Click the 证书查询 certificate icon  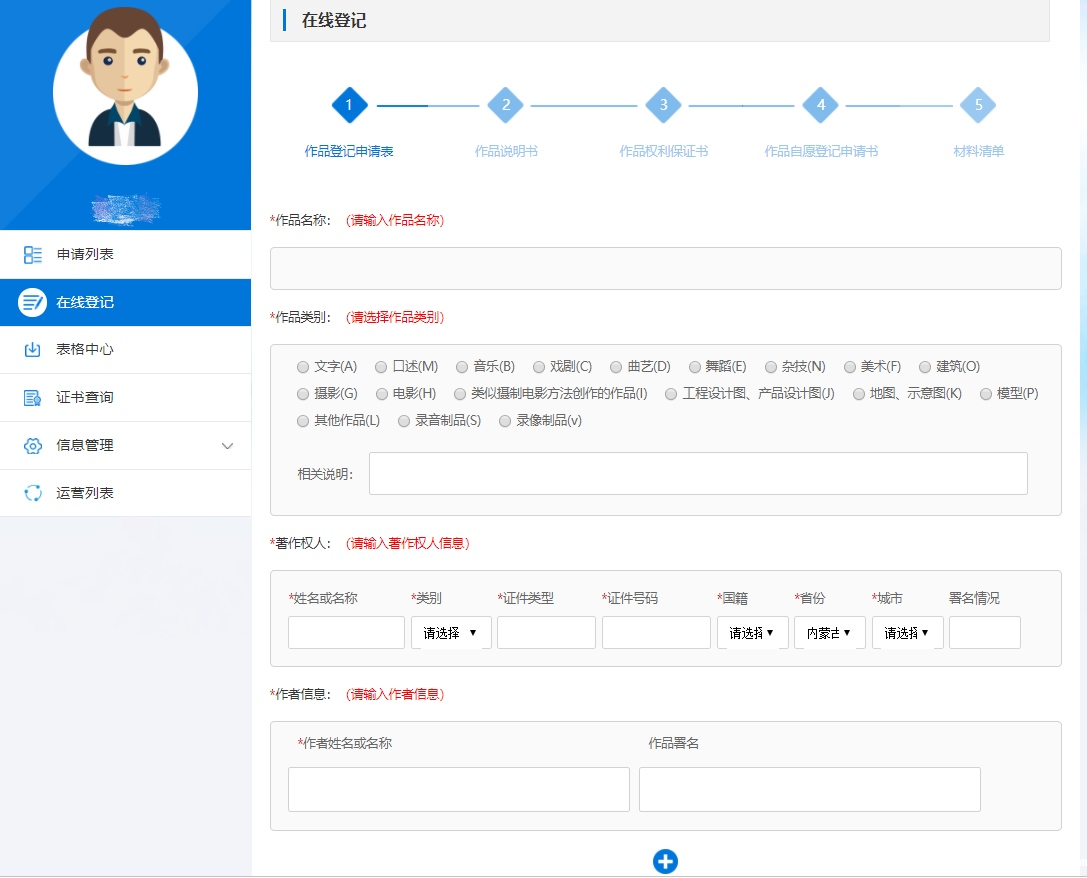pyautogui.click(x=33, y=398)
